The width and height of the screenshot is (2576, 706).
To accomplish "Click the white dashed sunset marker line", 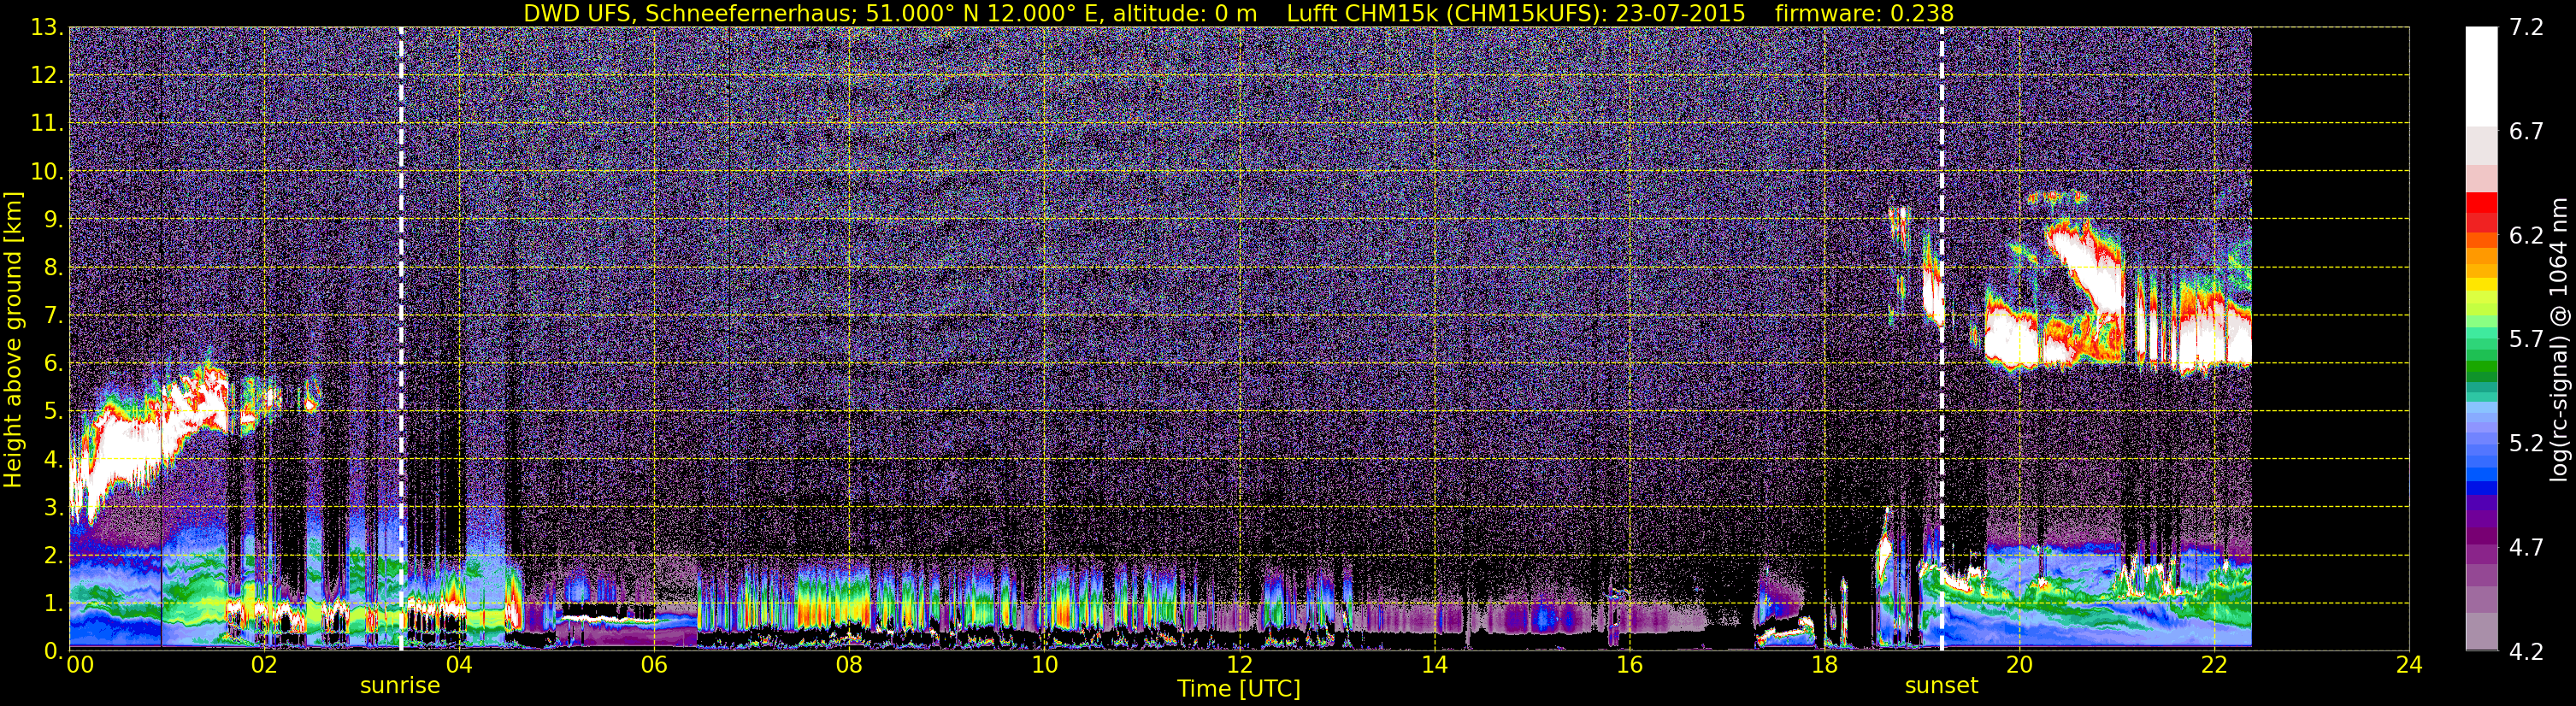I will [1942, 339].
